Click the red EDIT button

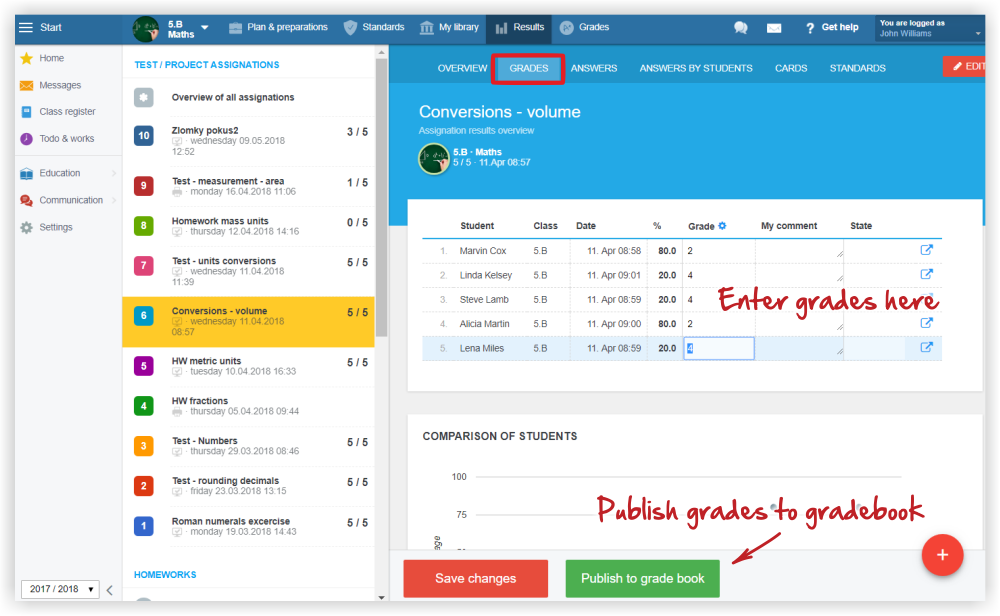tap(964, 66)
